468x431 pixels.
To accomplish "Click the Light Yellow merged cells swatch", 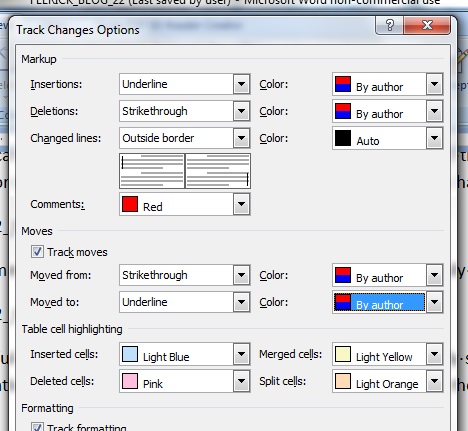I will point(343,354).
